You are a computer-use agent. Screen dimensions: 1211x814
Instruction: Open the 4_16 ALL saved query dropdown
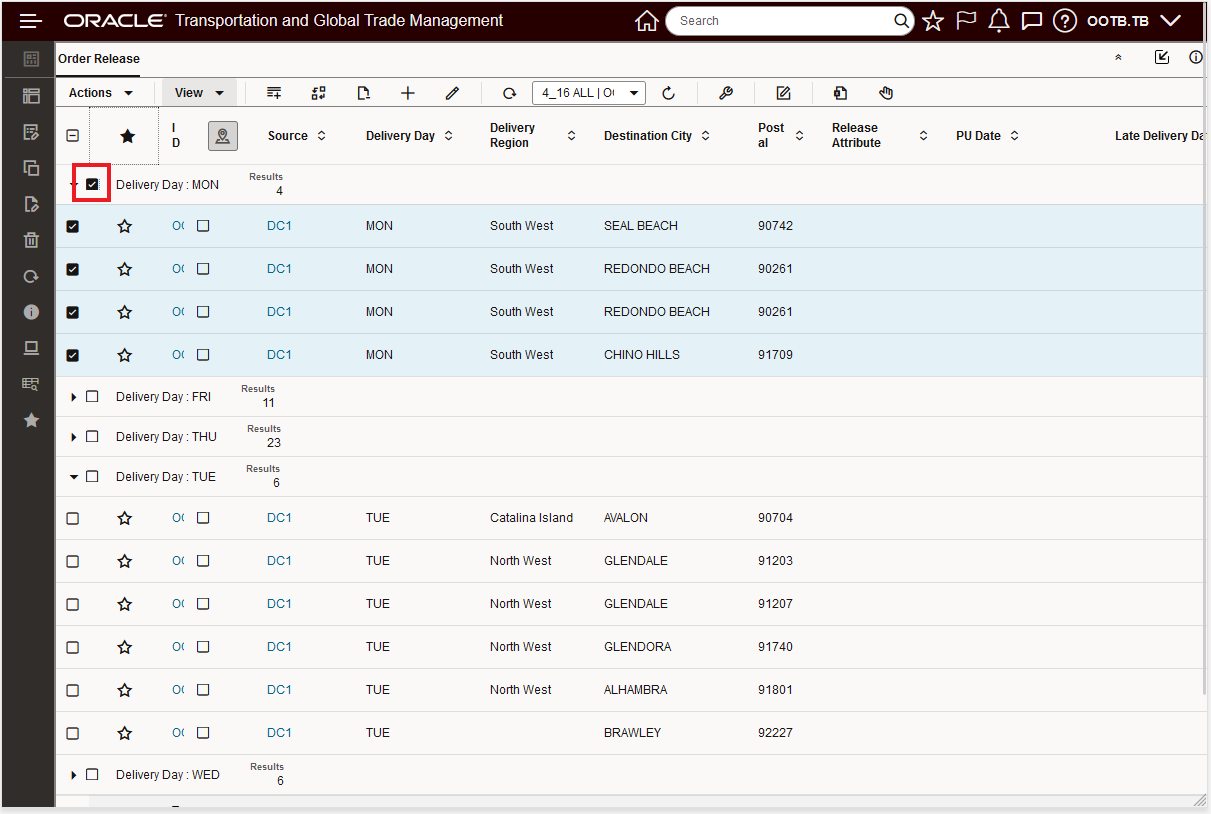[x=589, y=93]
